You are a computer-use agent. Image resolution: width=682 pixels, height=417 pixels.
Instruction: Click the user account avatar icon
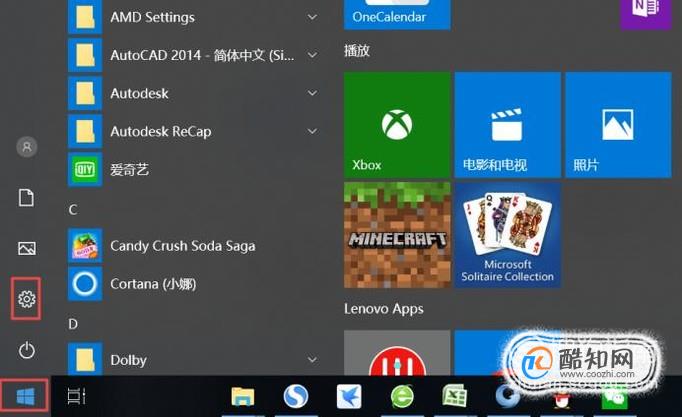tap(27, 147)
